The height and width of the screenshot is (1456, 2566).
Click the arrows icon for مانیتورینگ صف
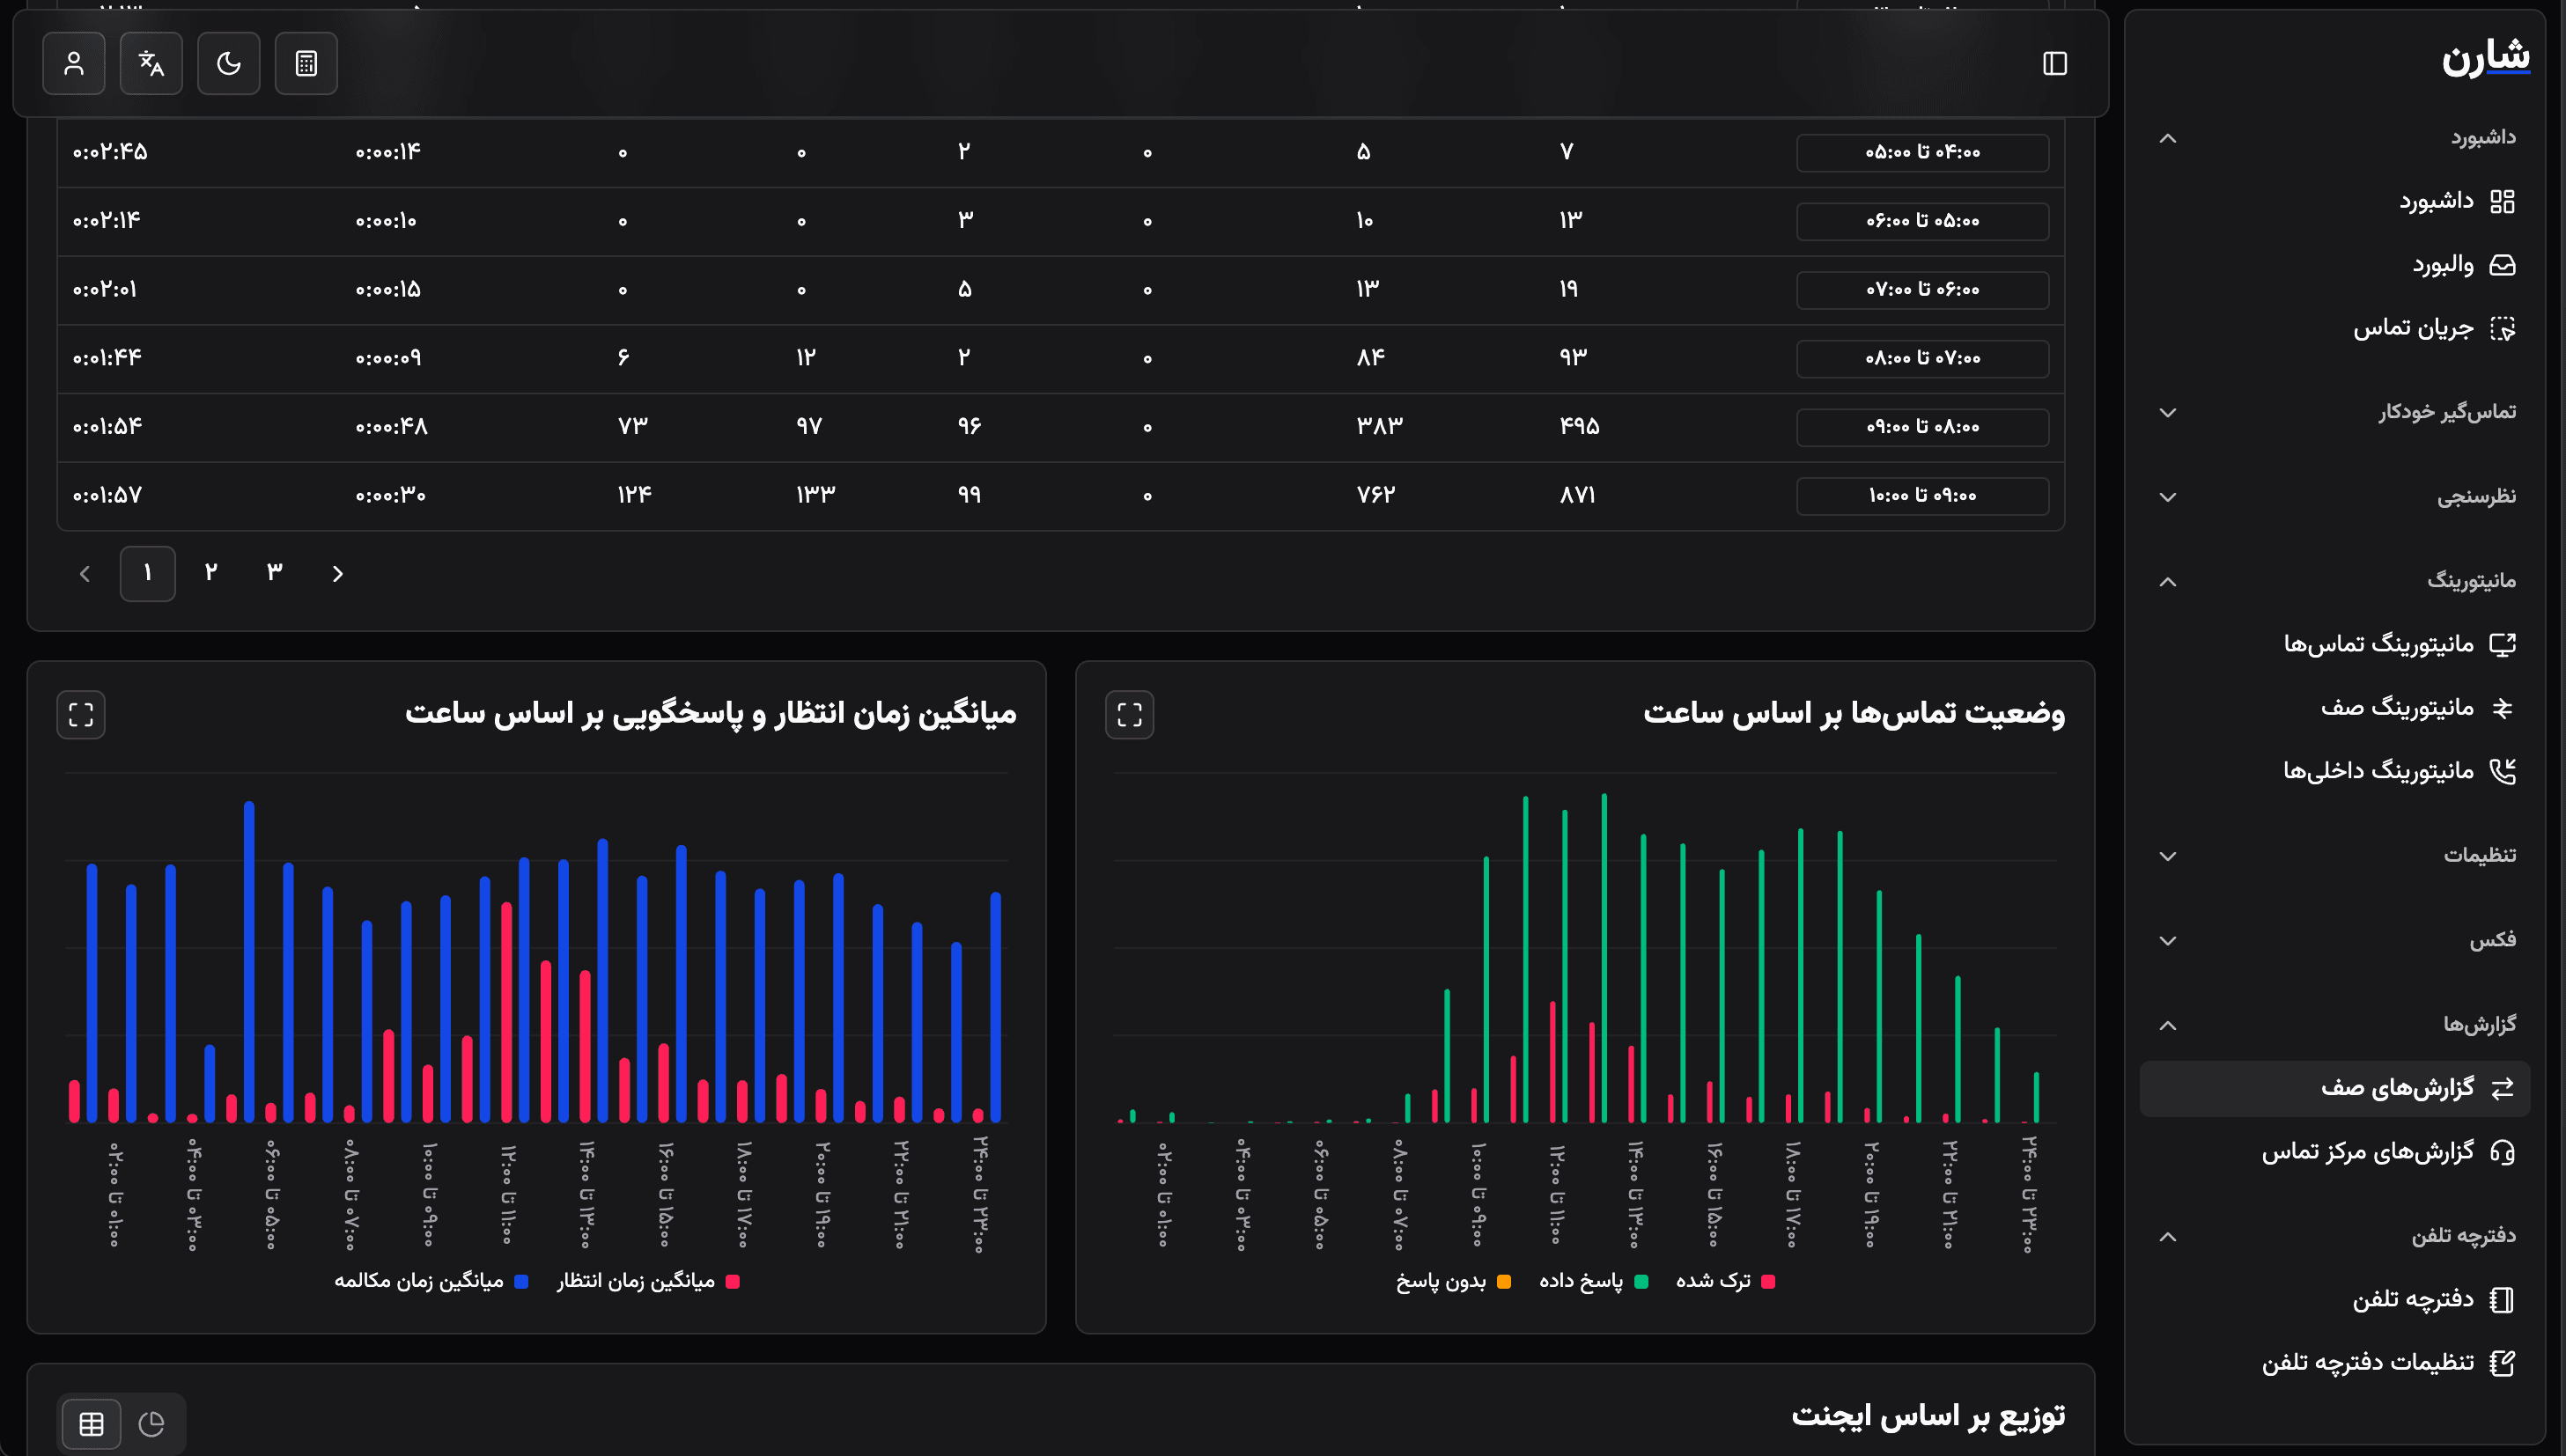coord(2502,708)
